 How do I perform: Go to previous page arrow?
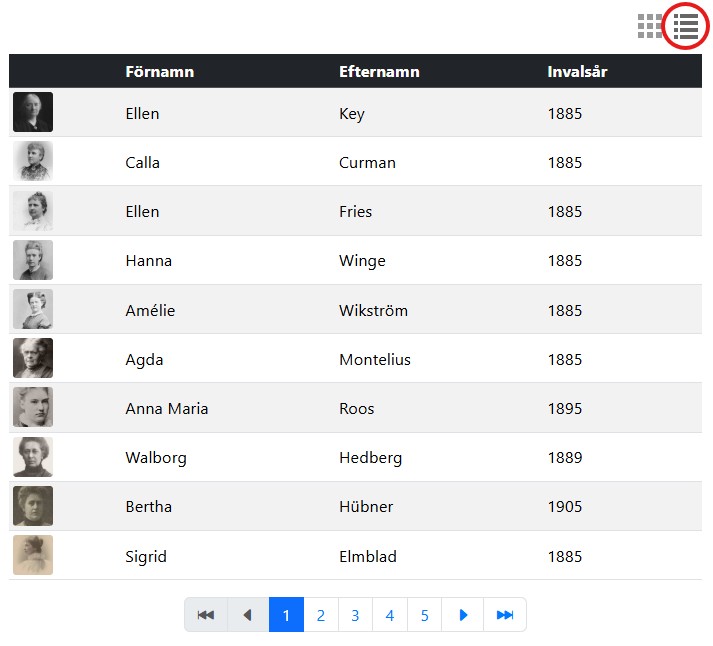tap(248, 615)
